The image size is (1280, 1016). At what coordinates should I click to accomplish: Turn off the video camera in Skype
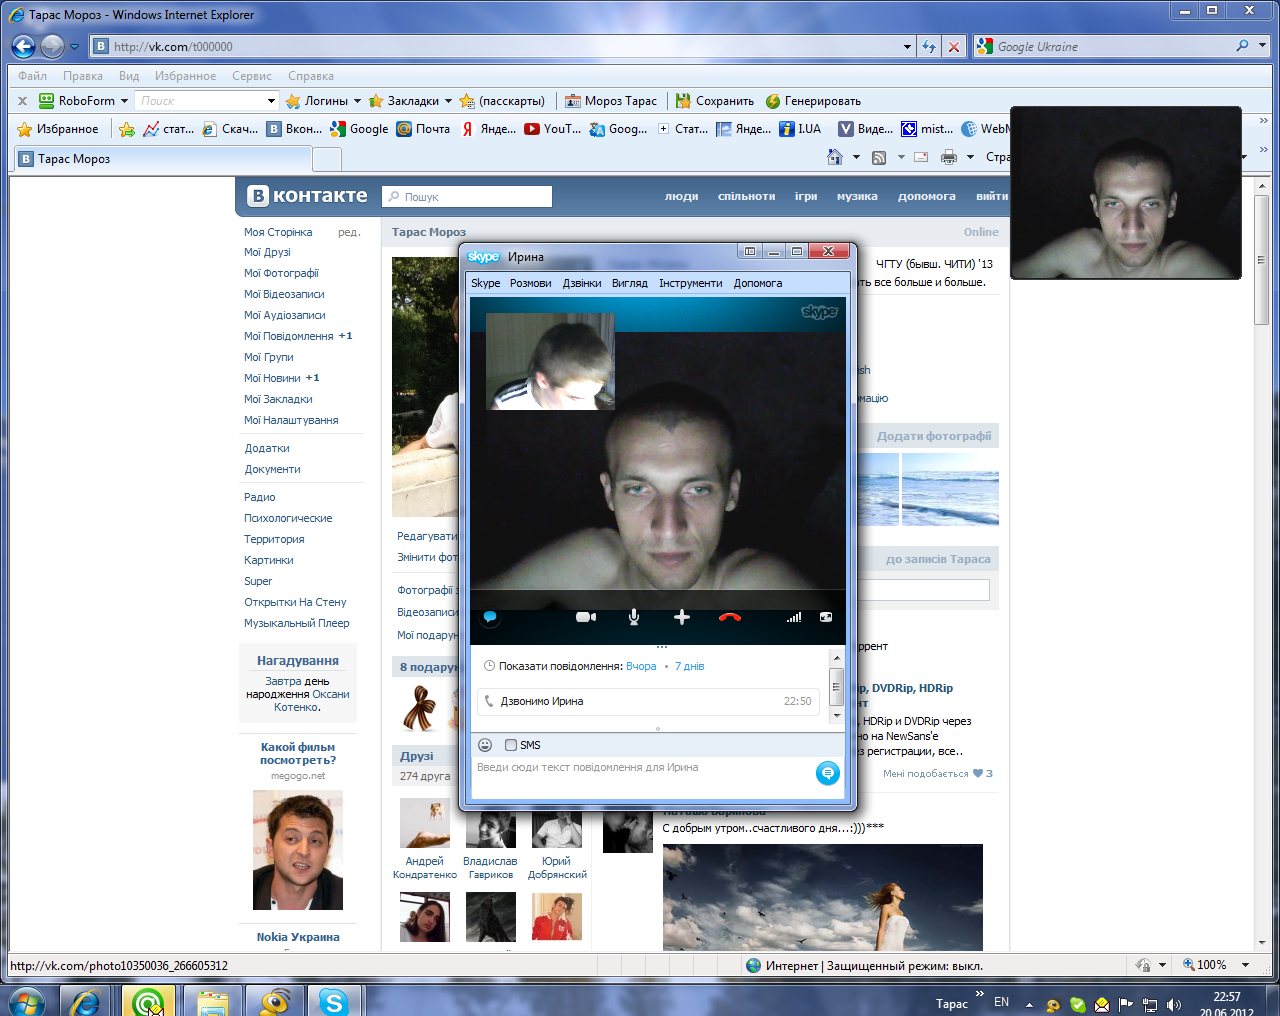586,618
